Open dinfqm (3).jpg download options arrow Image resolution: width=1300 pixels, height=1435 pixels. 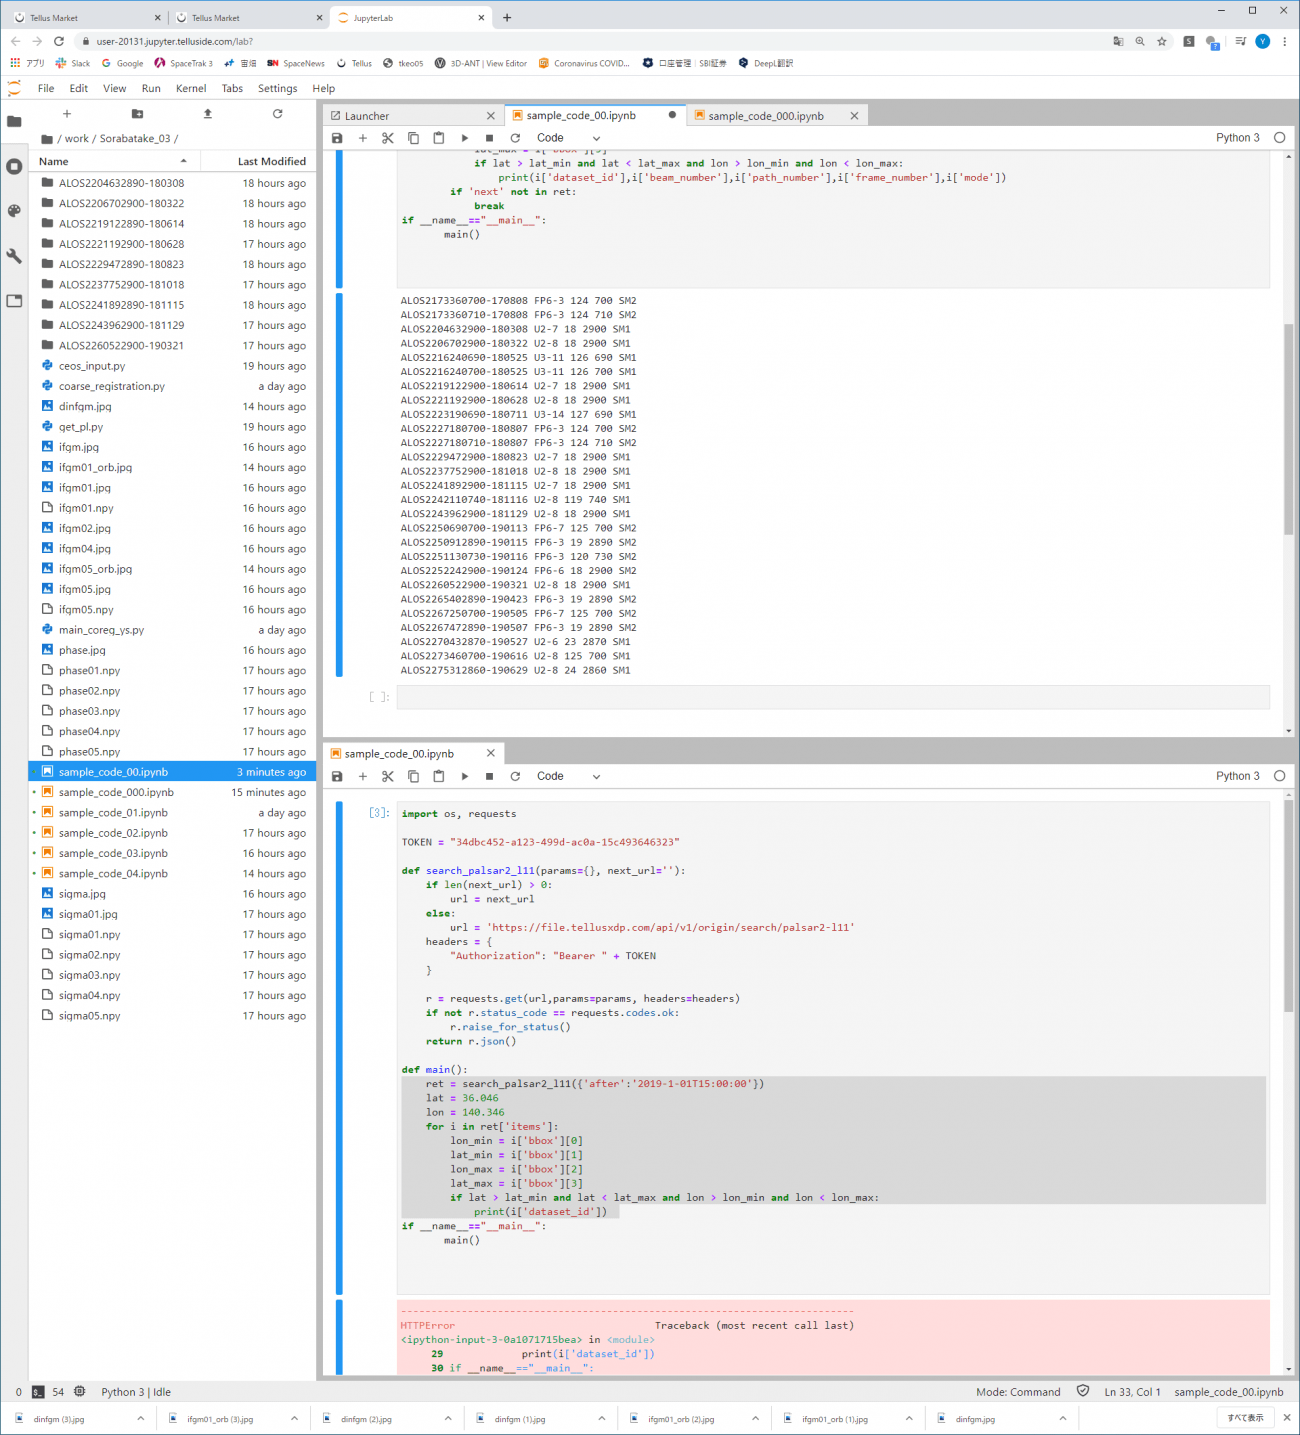pyautogui.click(x=140, y=1418)
